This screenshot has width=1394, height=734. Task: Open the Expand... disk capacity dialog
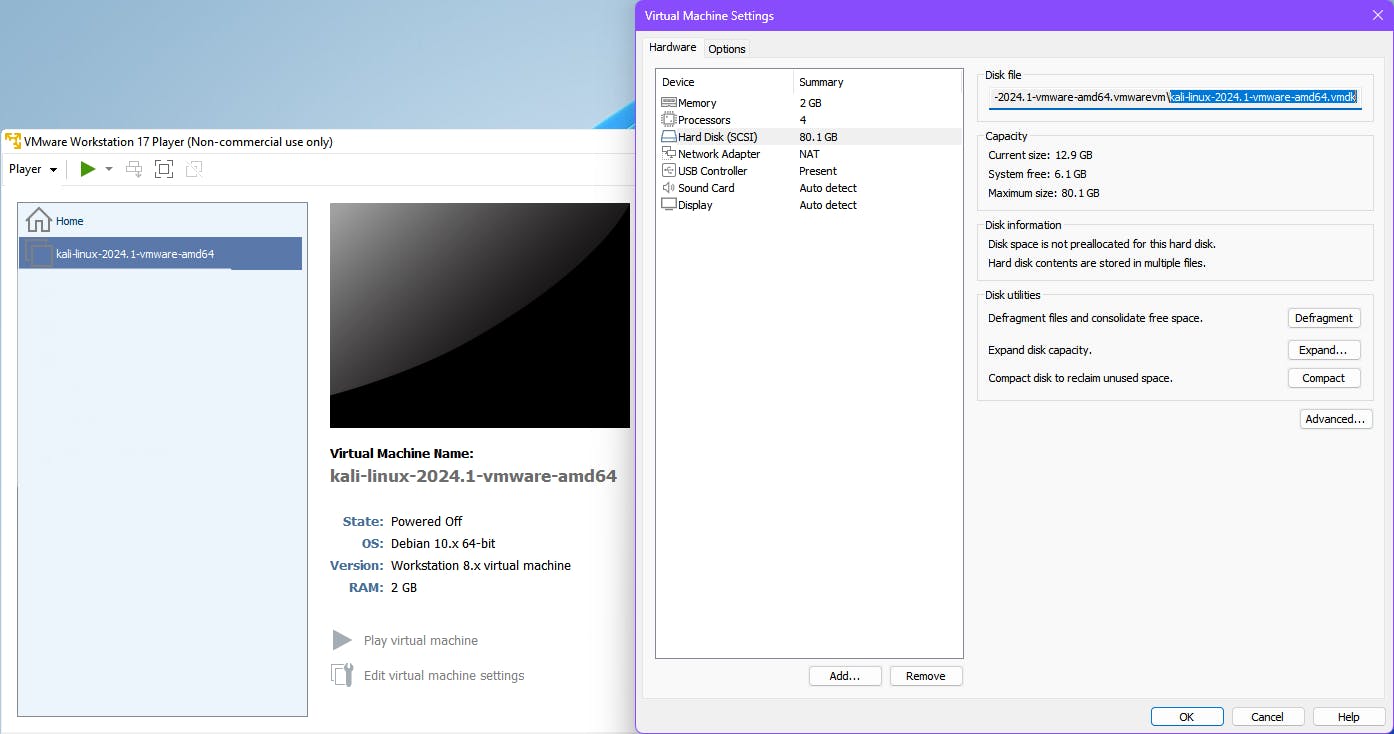[x=1324, y=350]
